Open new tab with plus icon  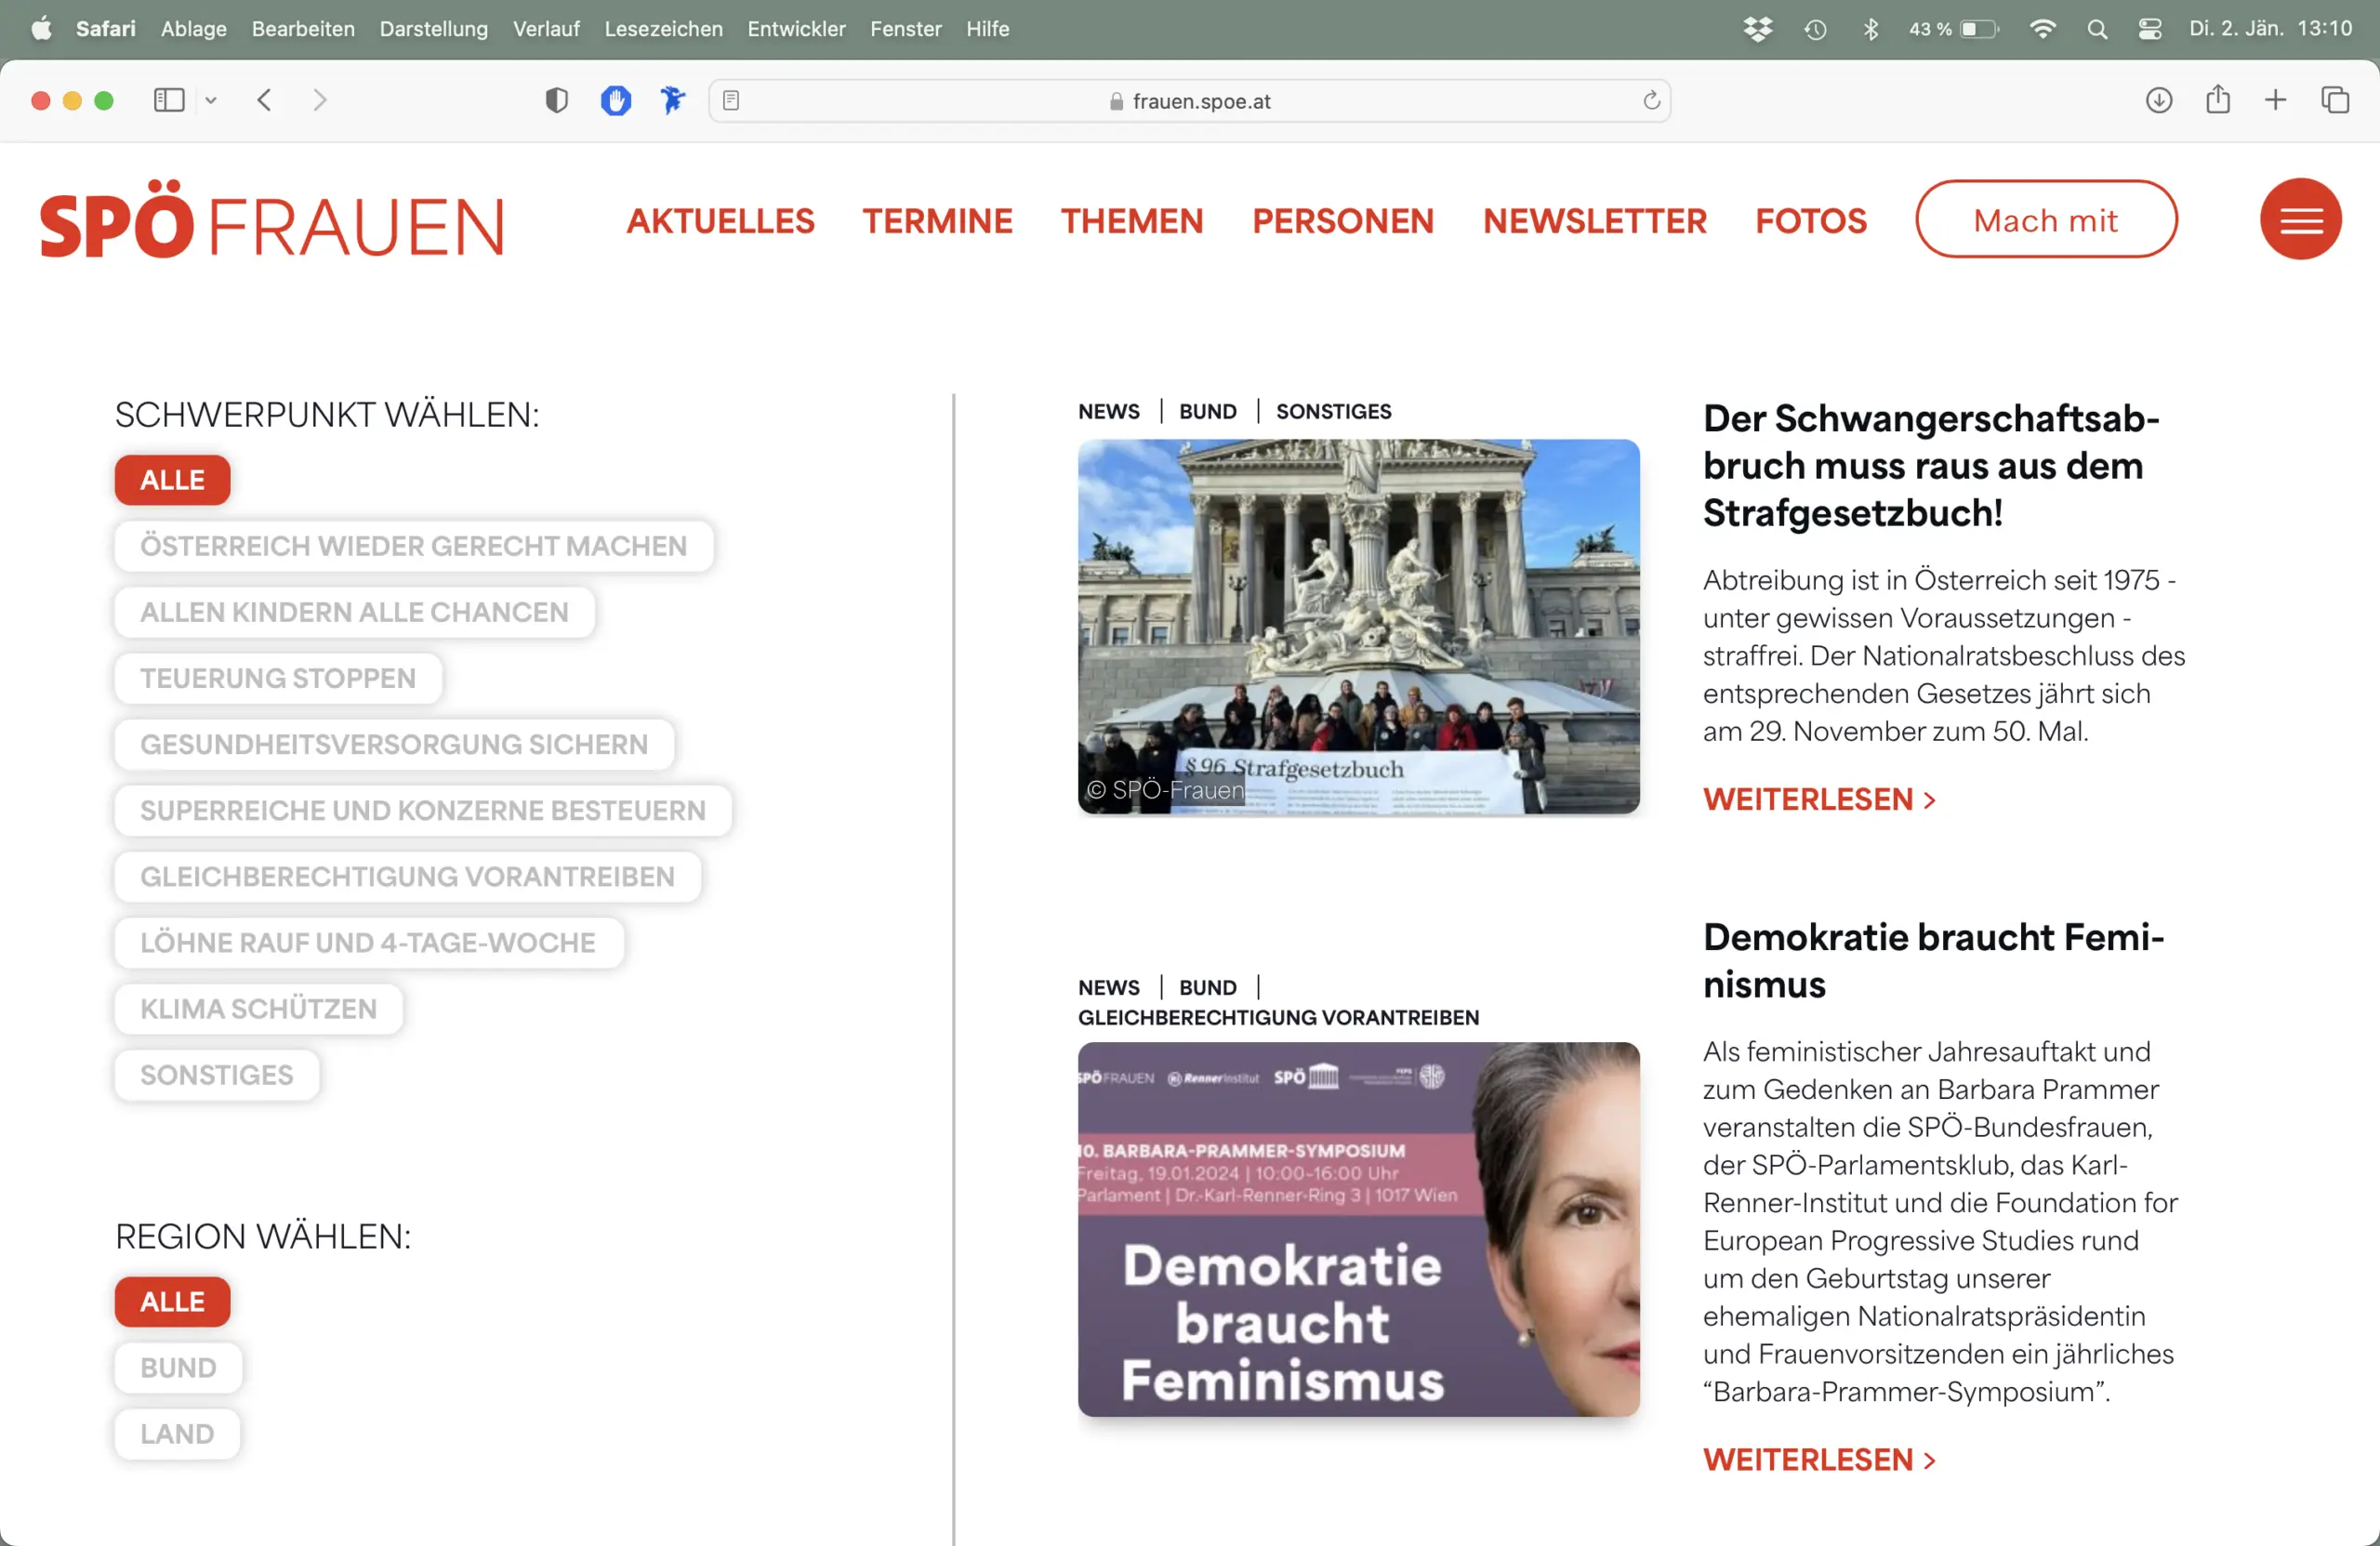tap(2275, 100)
